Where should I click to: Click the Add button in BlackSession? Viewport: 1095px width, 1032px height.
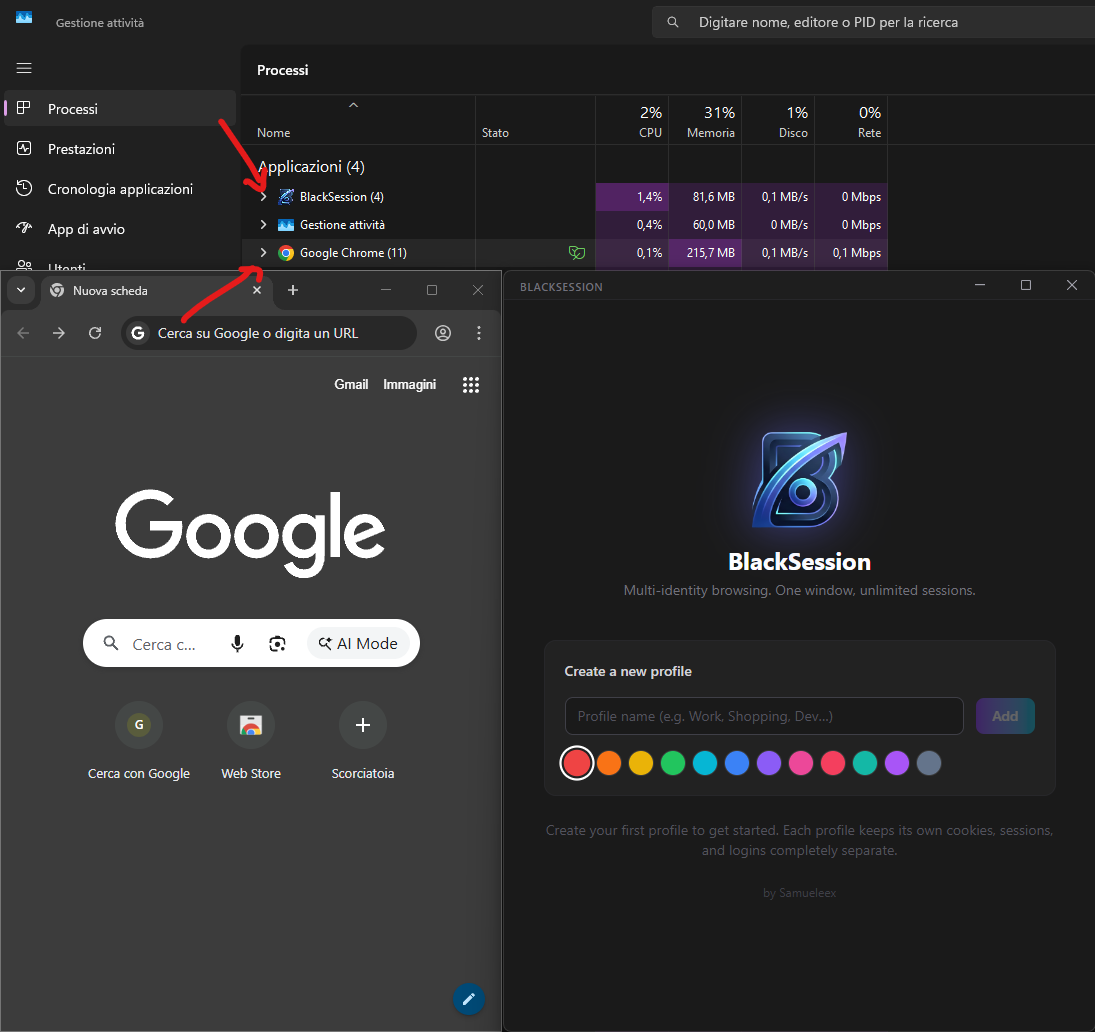[x=1005, y=716]
